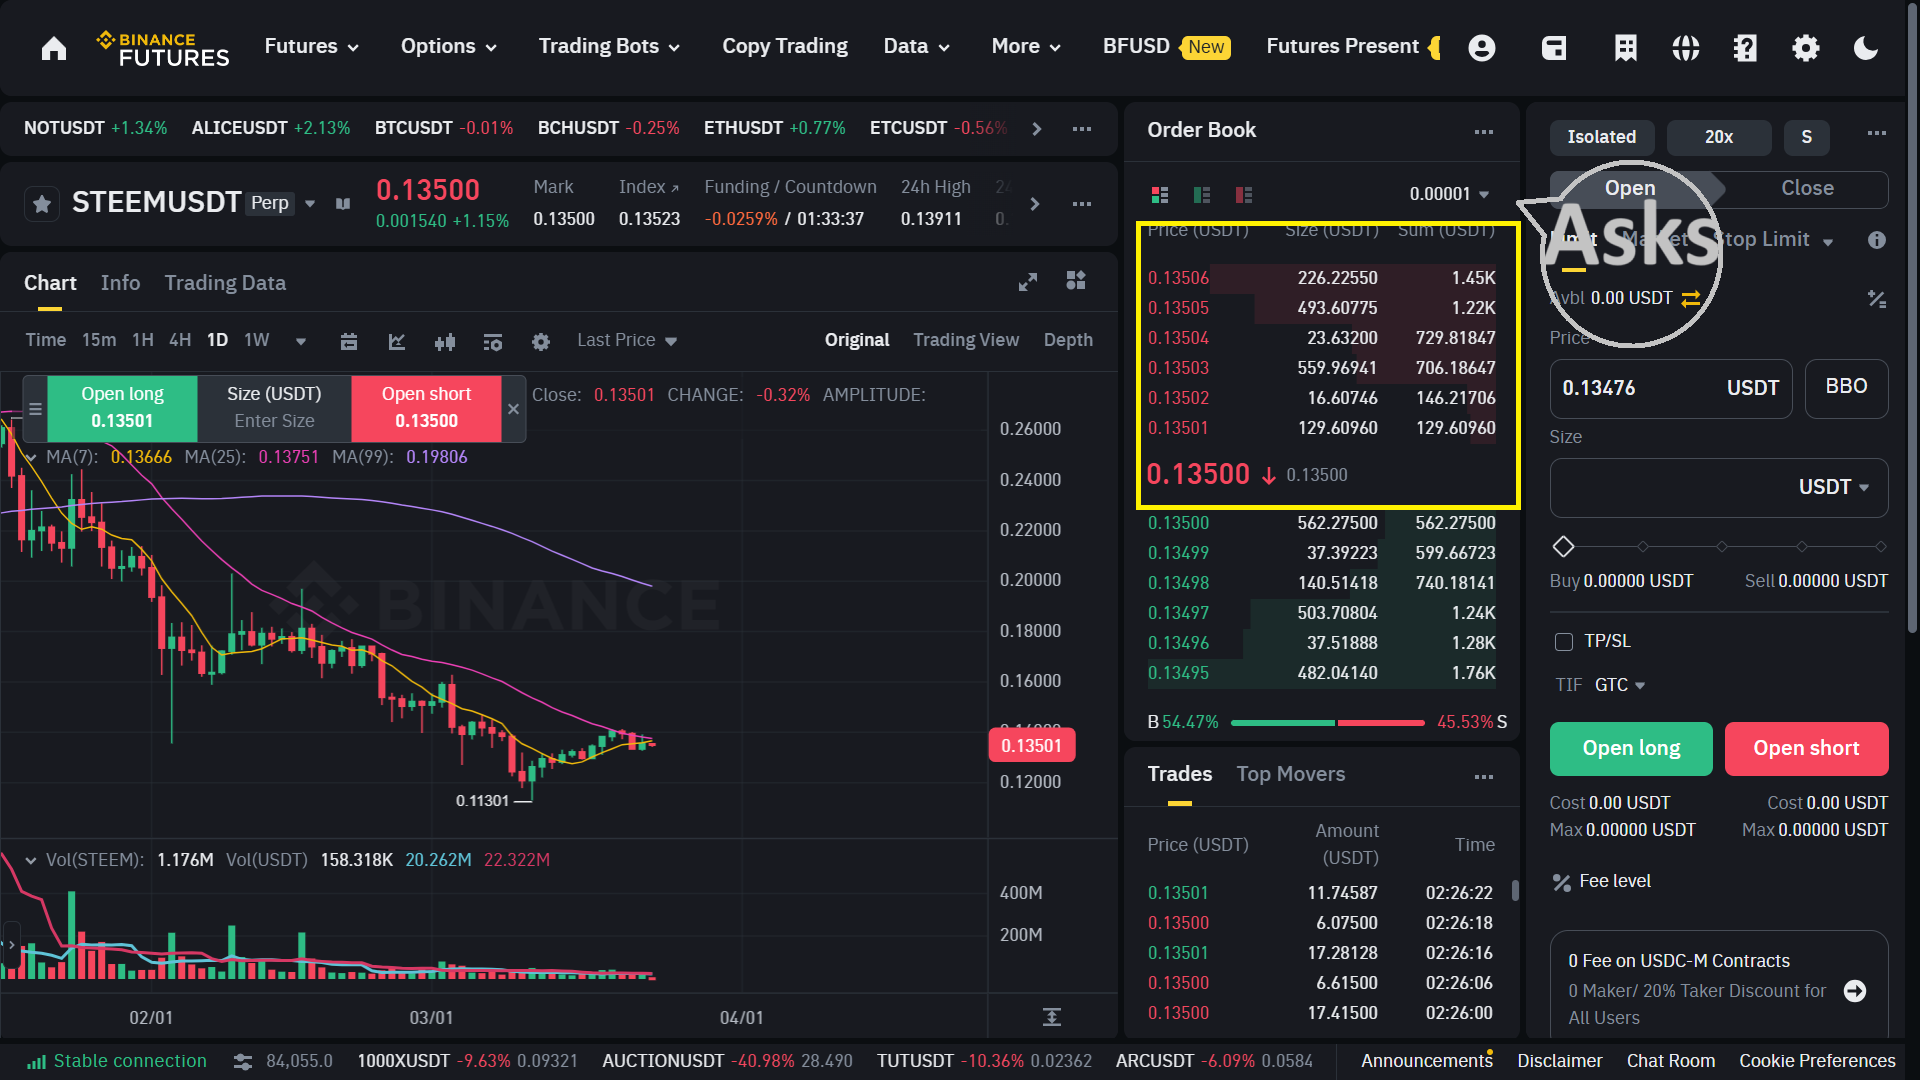Add STEEMUSDT to favorites with the star
Image resolution: width=1920 pixels, height=1080 pixels.
coord(42,204)
